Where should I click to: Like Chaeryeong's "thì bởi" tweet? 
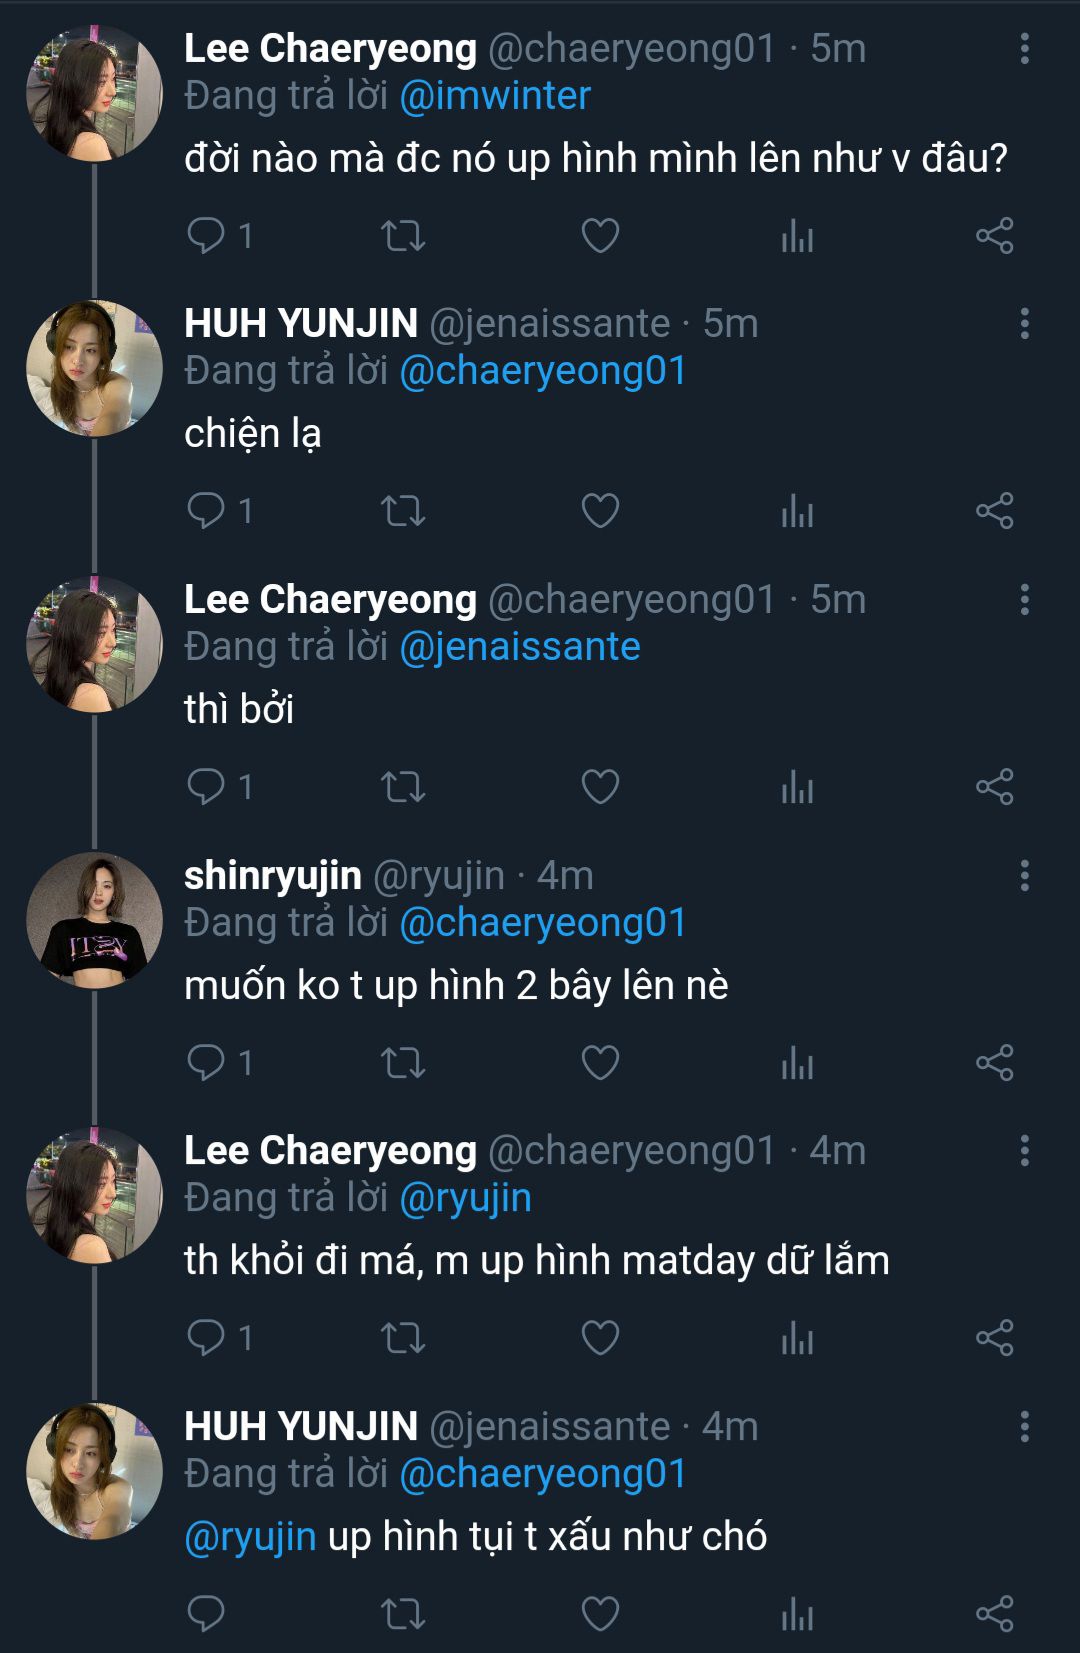pos(600,788)
